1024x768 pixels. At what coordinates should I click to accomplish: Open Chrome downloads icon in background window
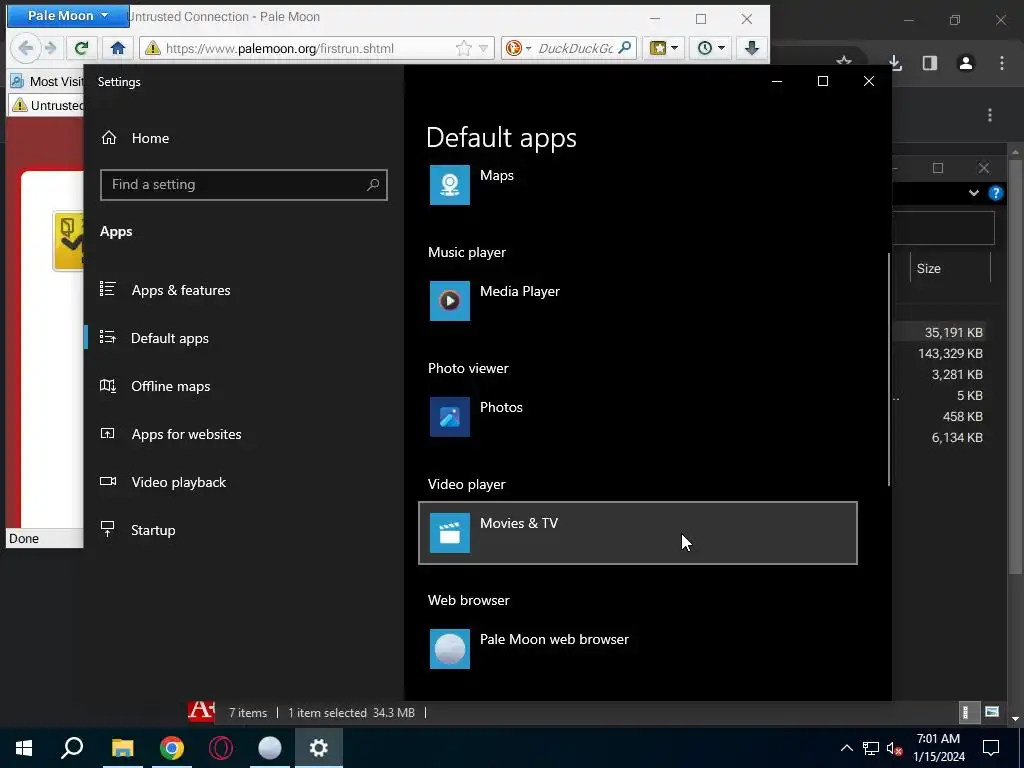tap(895, 63)
